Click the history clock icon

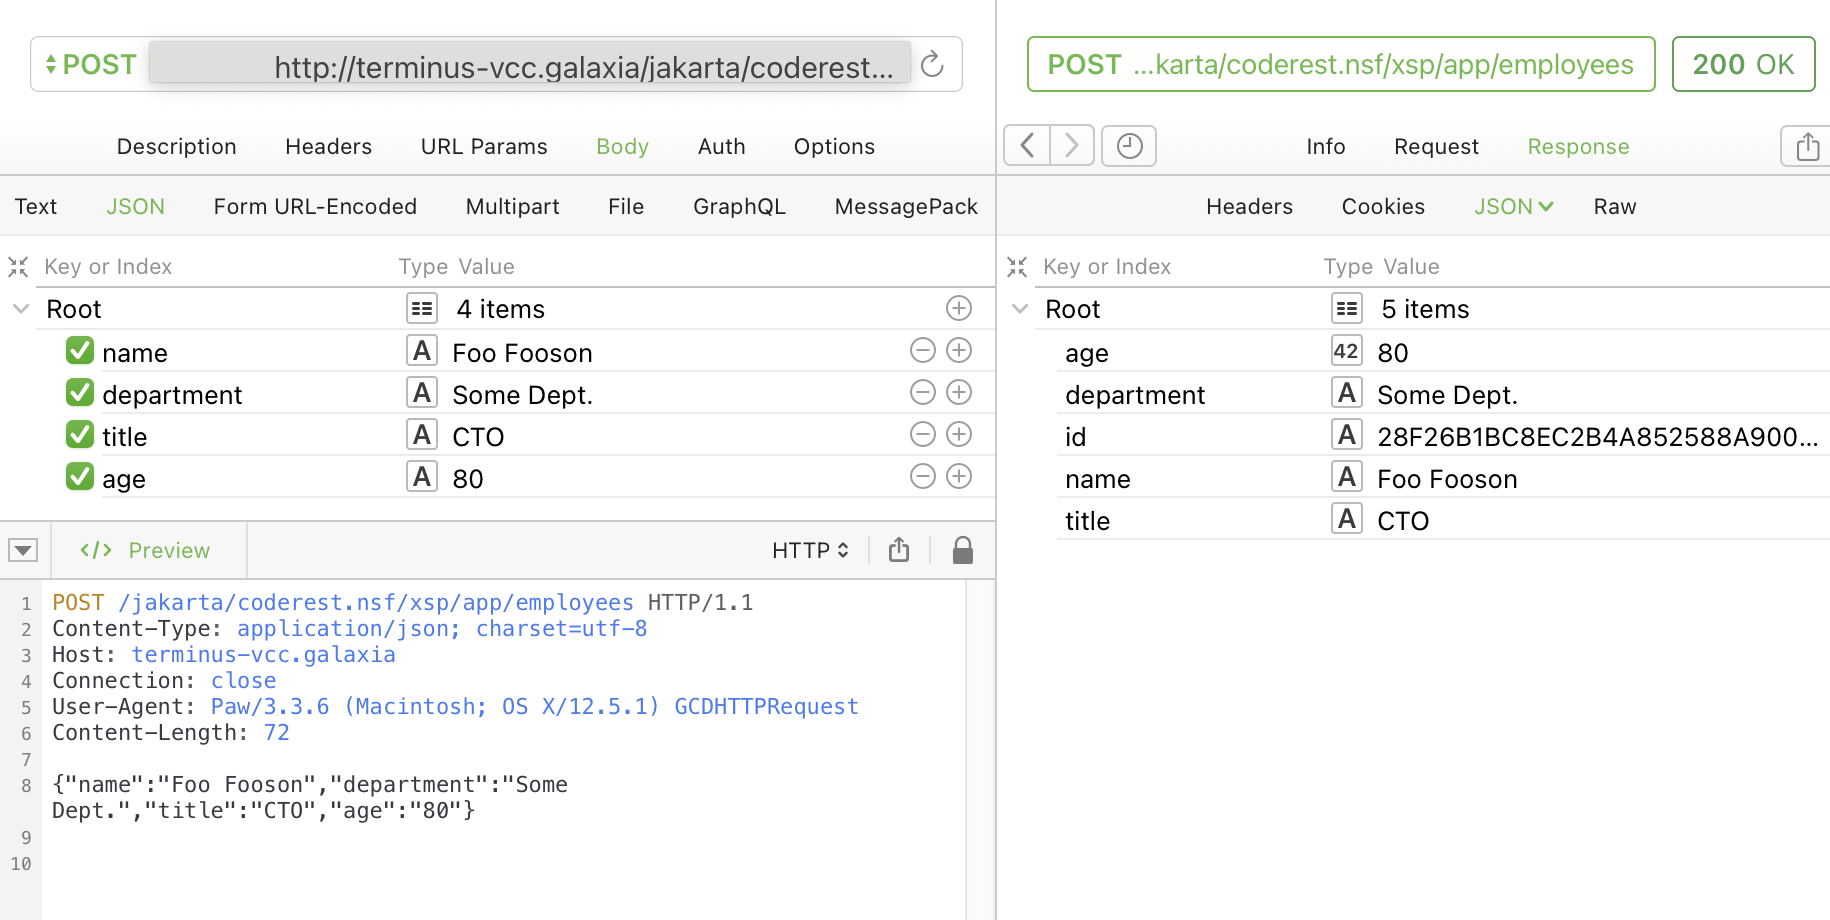point(1129,146)
